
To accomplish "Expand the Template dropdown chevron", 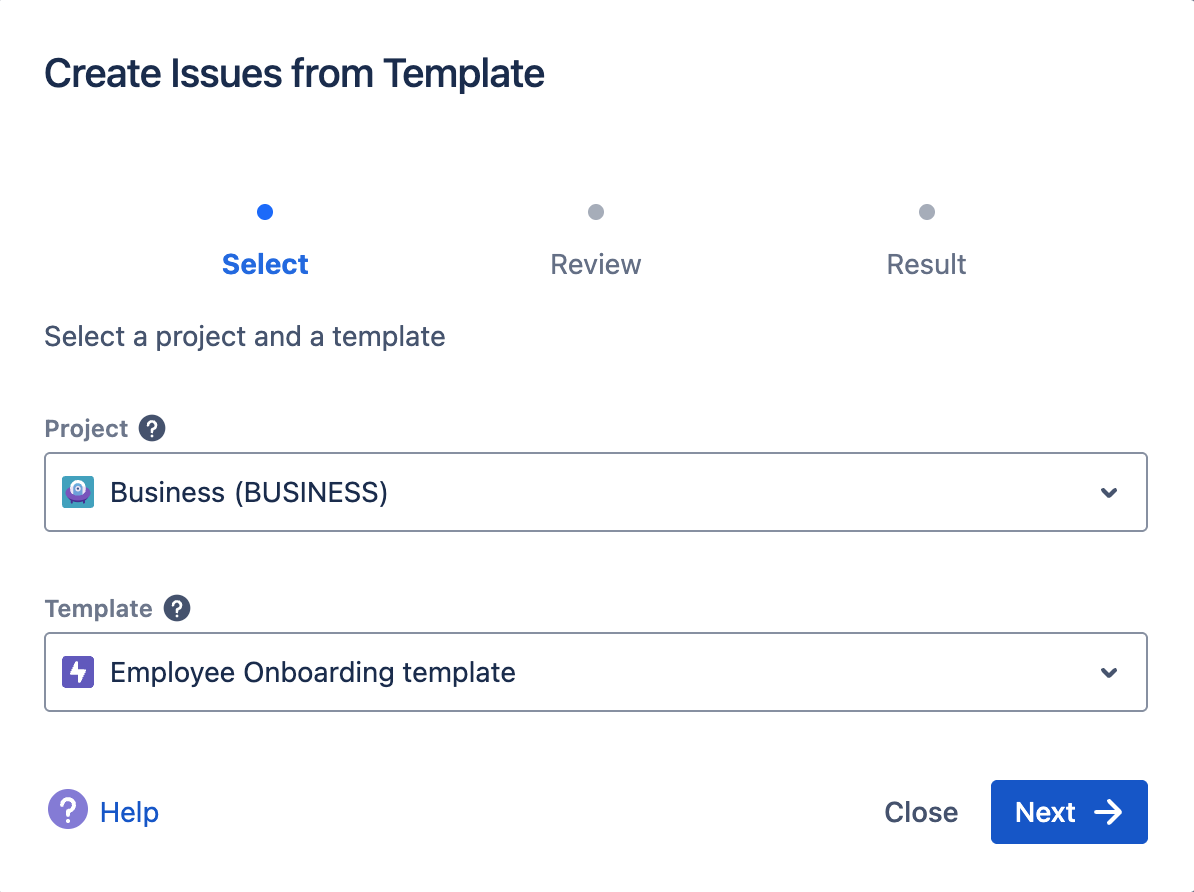I will coord(1108,672).
